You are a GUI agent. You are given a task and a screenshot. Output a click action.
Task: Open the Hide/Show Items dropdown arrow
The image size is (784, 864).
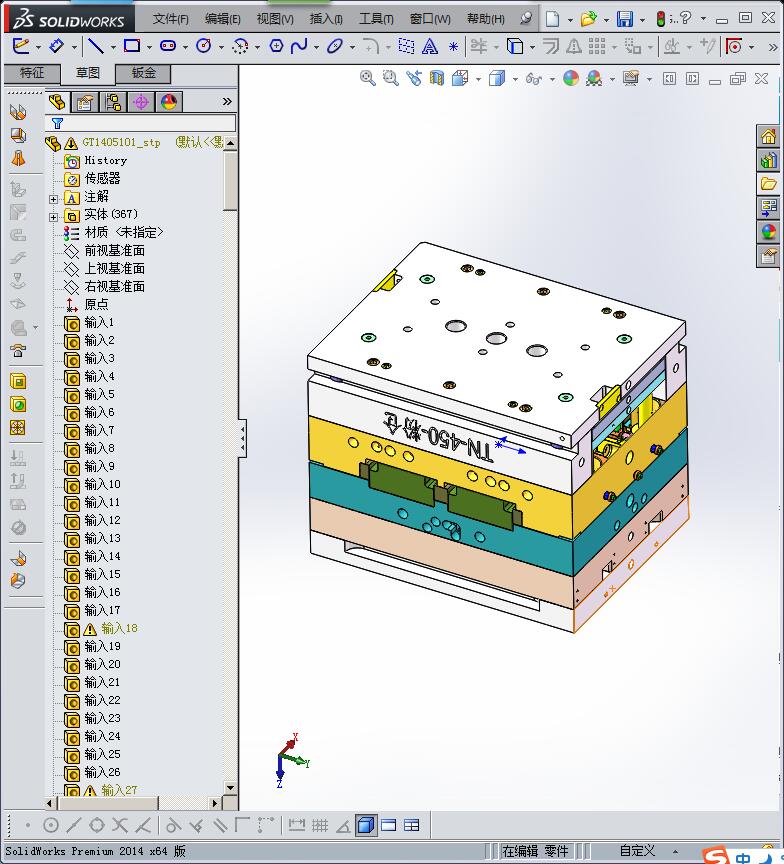552,79
